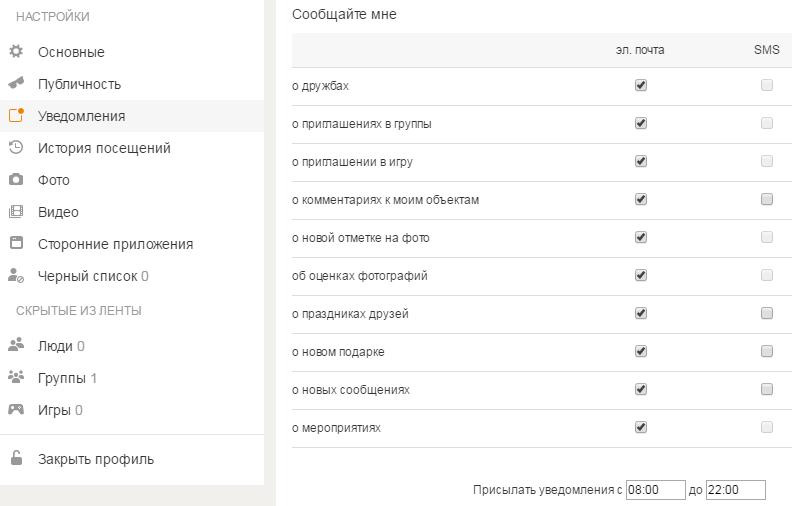Image resolution: width=792 pixels, height=506 pixels.
Task: Enable SMS for о новых сообщениях
Action: pos(767,389)
